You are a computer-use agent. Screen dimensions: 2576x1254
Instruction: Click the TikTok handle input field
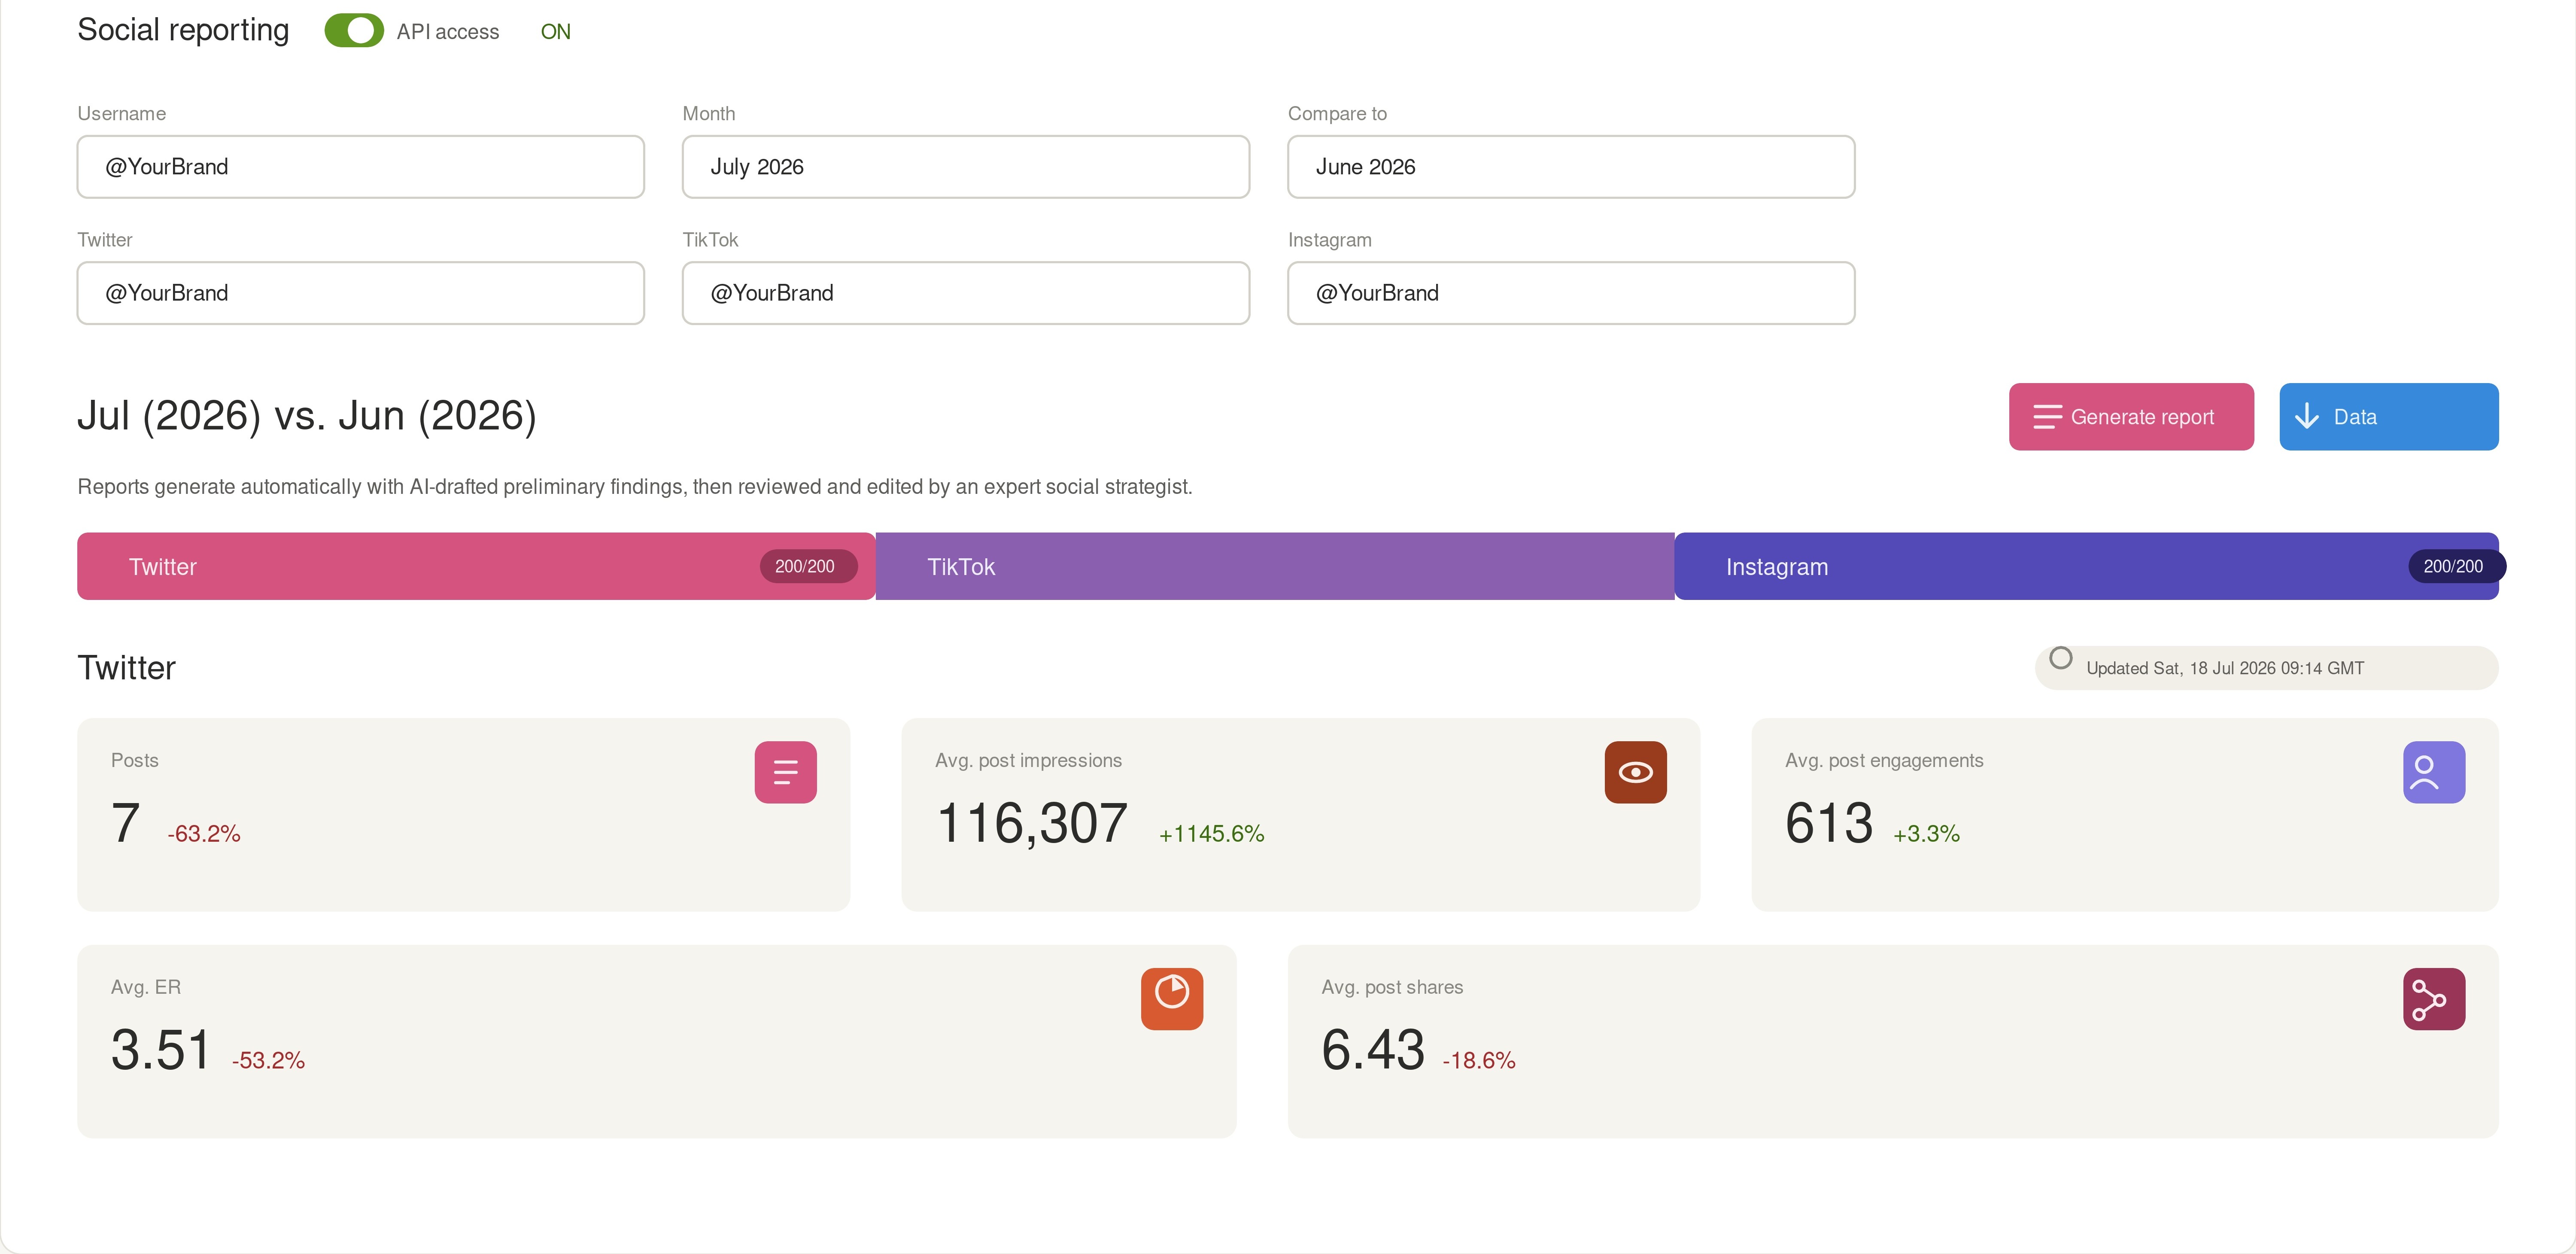[x=966, y=293]
